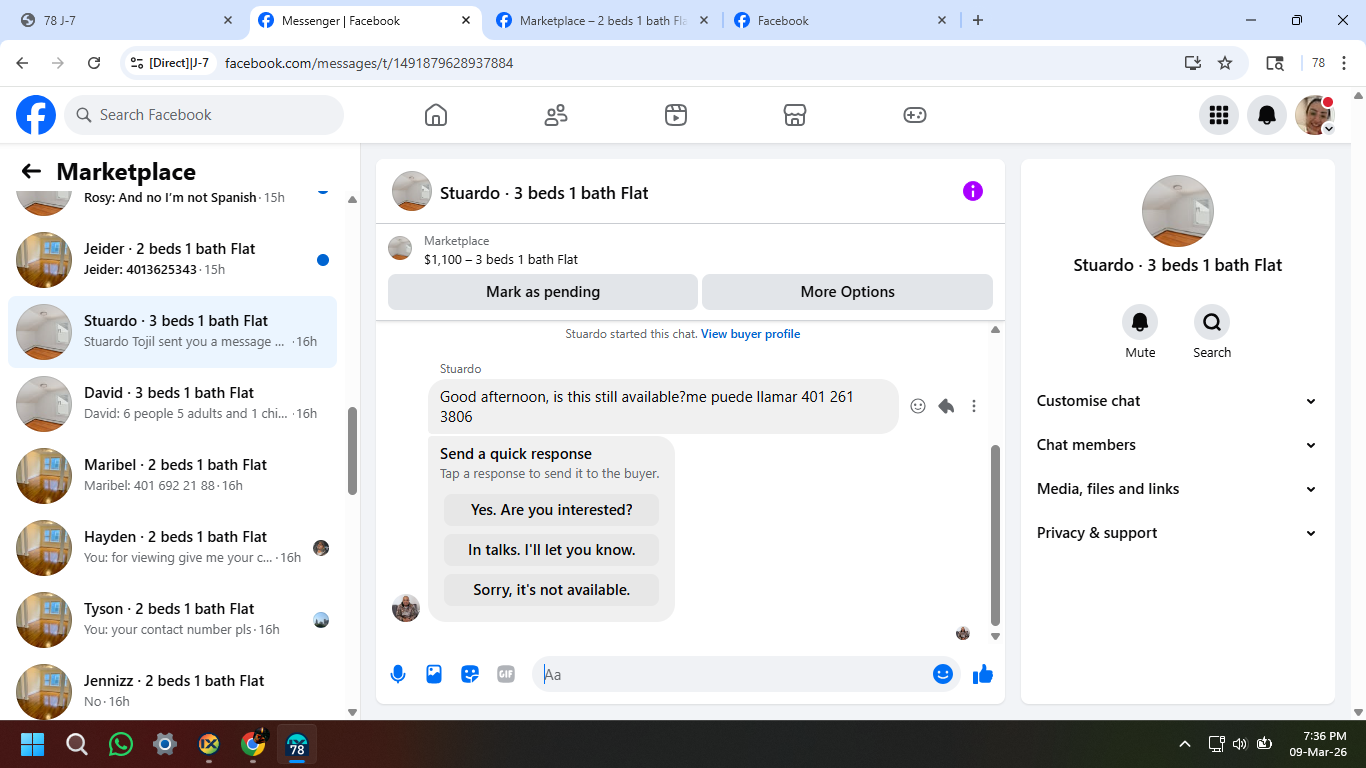Click More Options button
1366x768 pixels.
847,292
